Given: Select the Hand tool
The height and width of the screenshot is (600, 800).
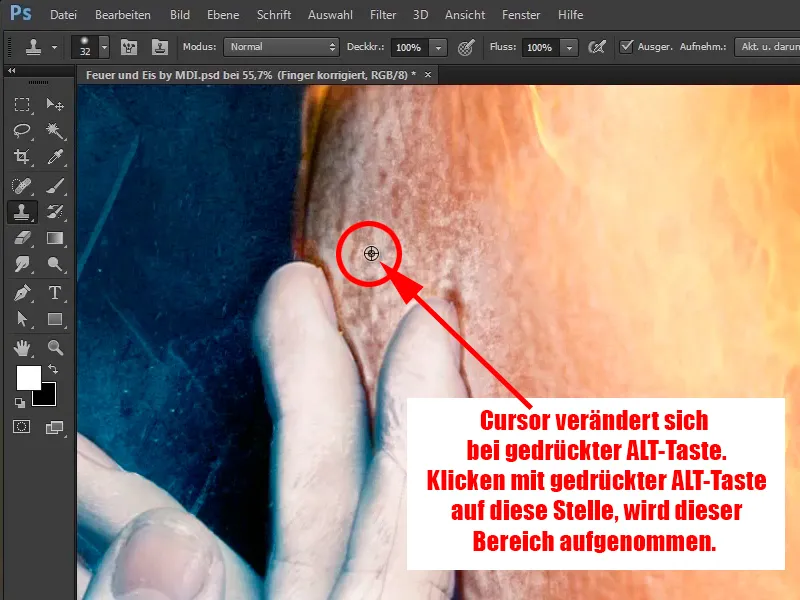Looking at the screenshot, I should (x=21, y=348).
